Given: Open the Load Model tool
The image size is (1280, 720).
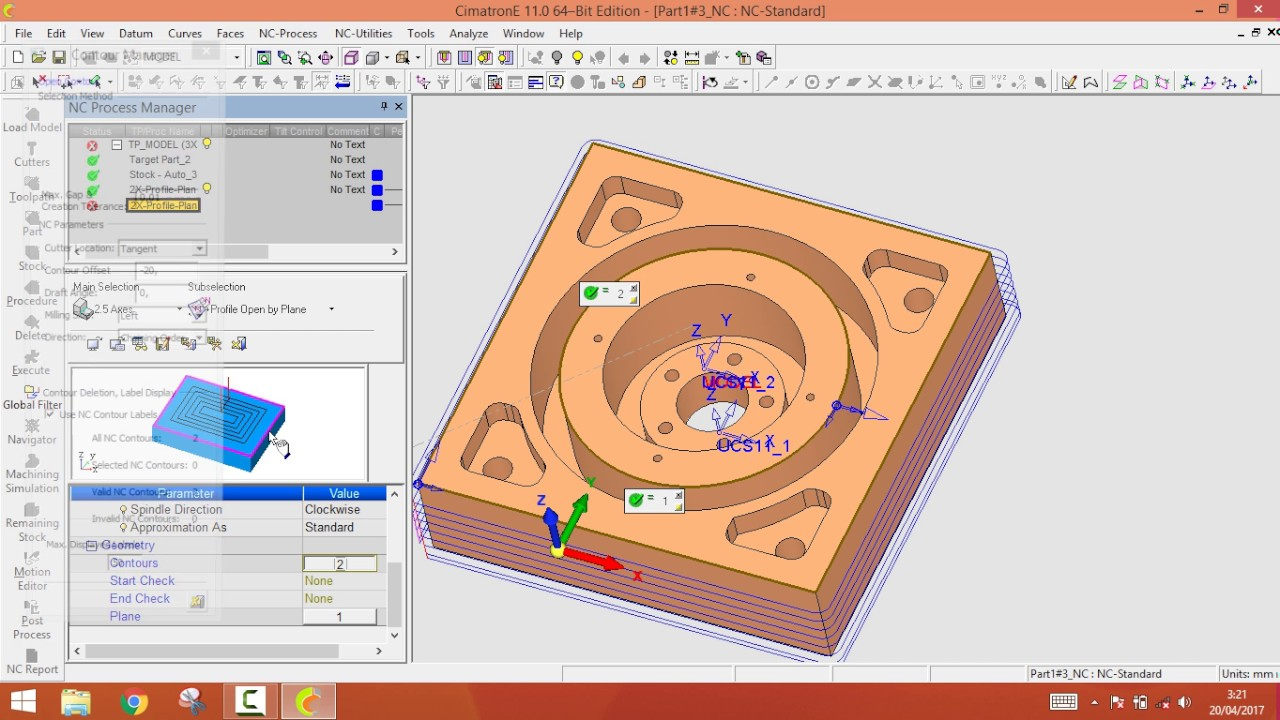Looking at the screenshot, I should pos(32,119).
